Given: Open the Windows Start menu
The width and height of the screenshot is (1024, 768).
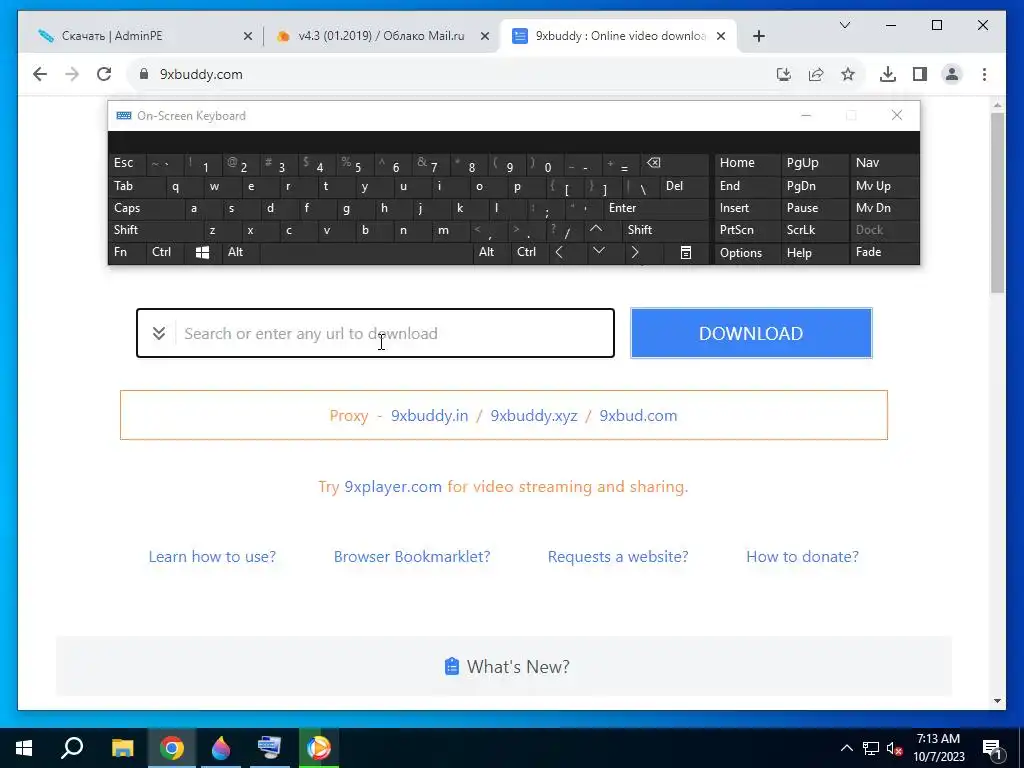Looking at the screenshot, I should [24, 748].
